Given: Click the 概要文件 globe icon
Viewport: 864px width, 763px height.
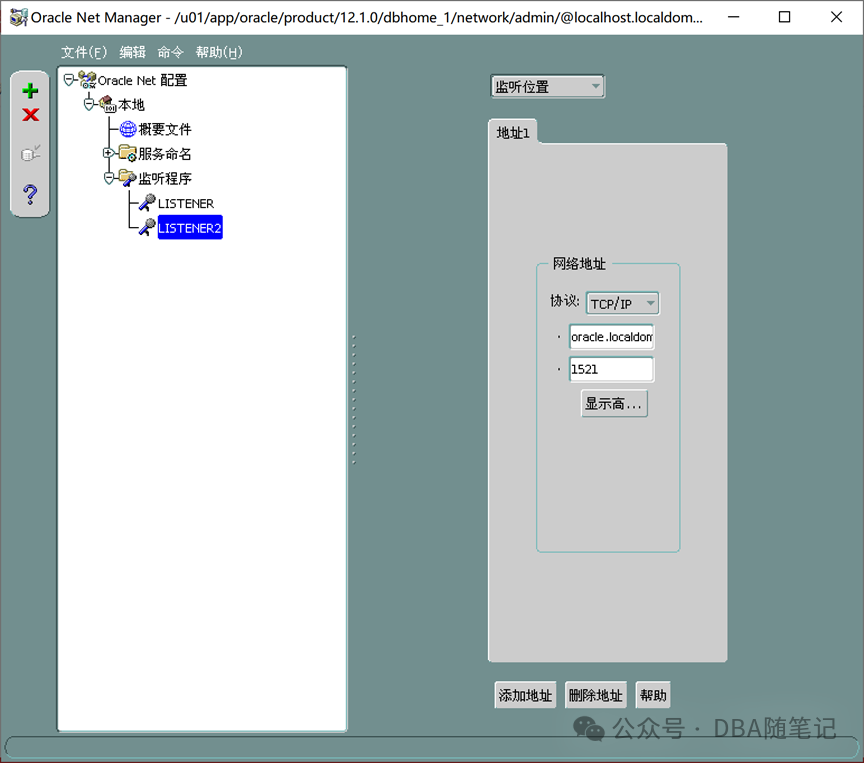Looking at the screenshot, I should click(x=128, y=129).
